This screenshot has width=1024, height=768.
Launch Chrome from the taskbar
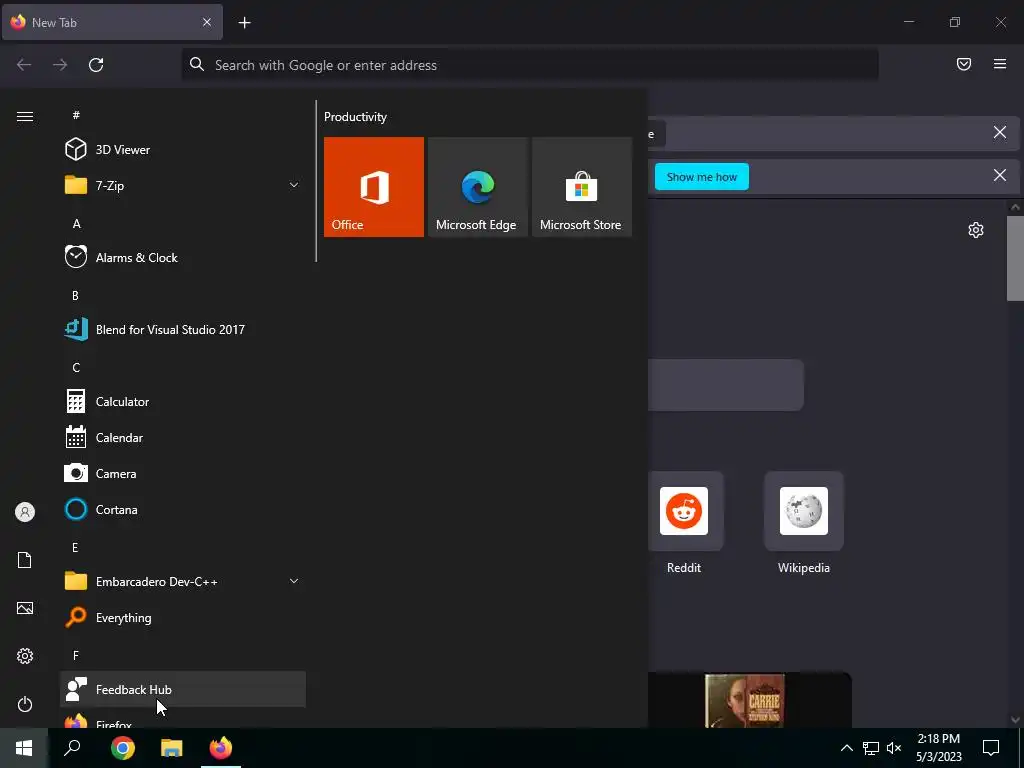click(123, 748)
